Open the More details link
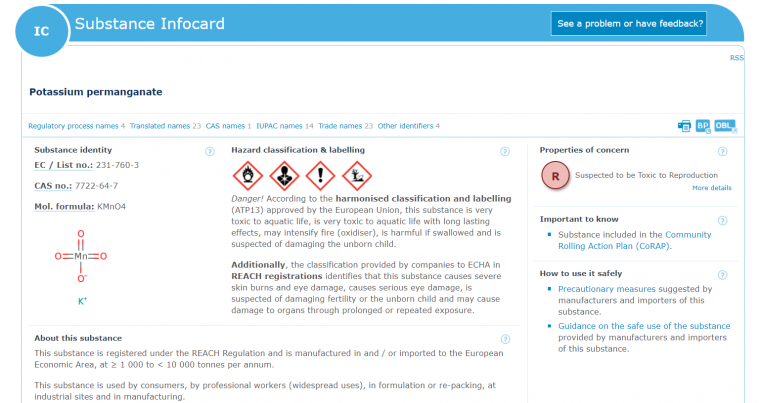This screenshot has width=760, height=403. (711, 188)
